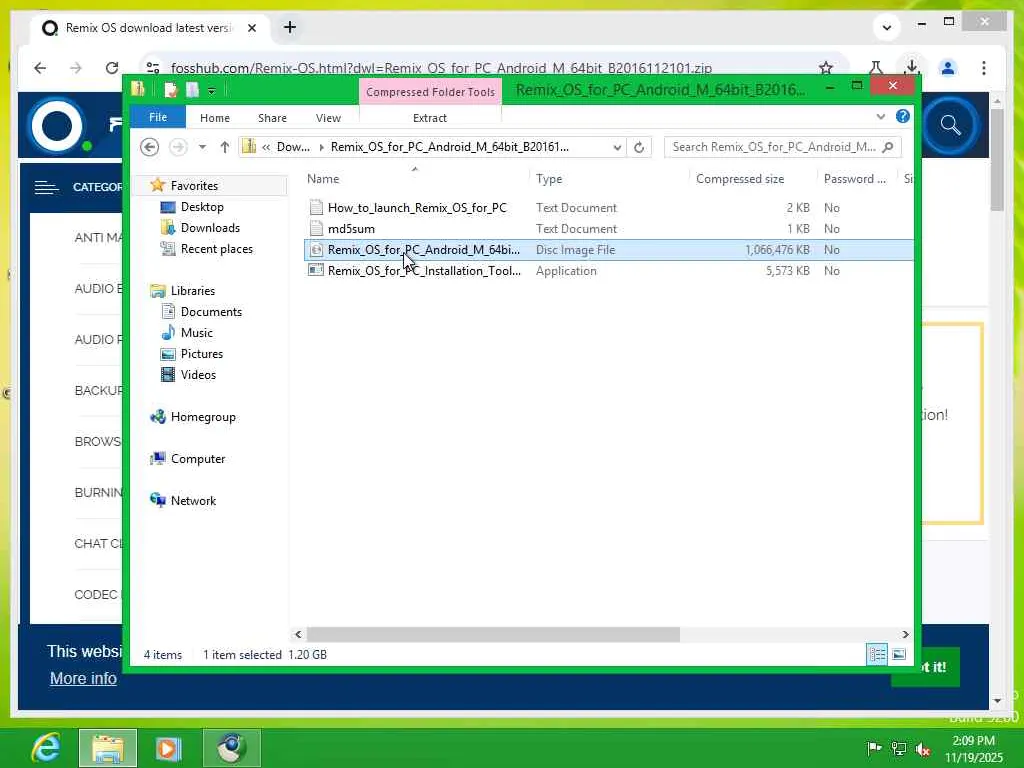Click the Compressed Folder Tools contextual tab

tap(430, 91)
